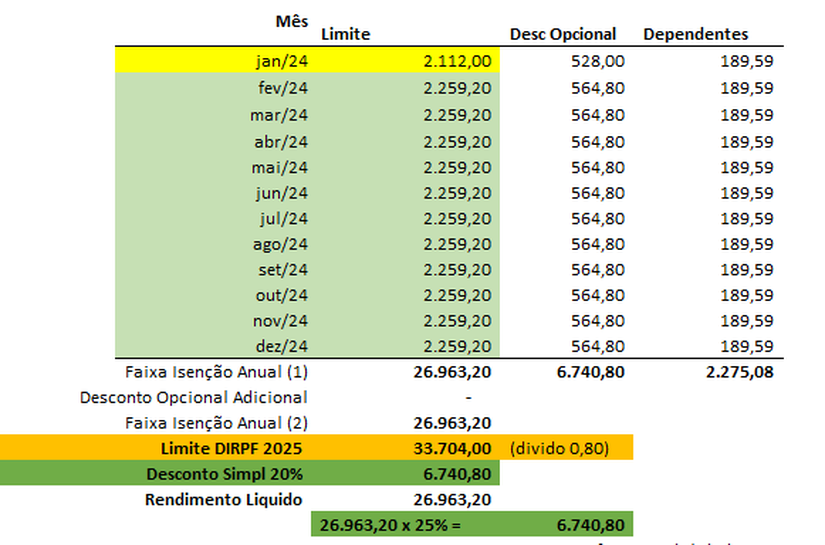Click the Desc Opcional value in the set/24 row
Viewport: 825px width, 545px height.
pyautogui.click(x=598, y=270)
